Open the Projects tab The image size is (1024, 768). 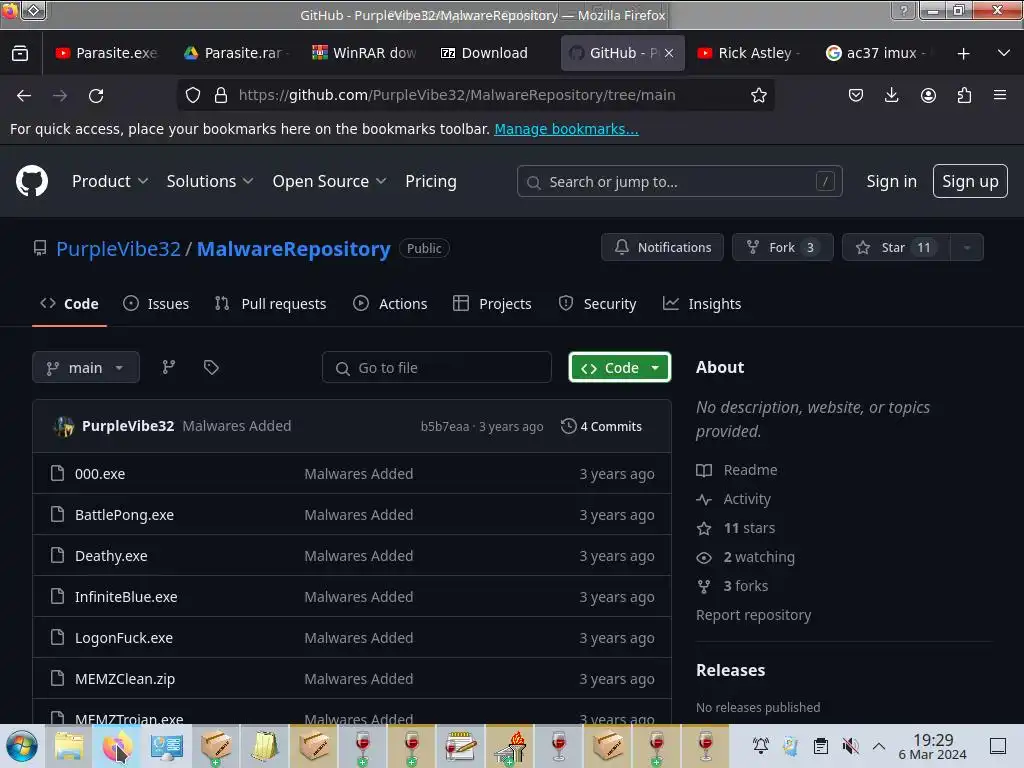pyautogui.click(x=492, y=304)
